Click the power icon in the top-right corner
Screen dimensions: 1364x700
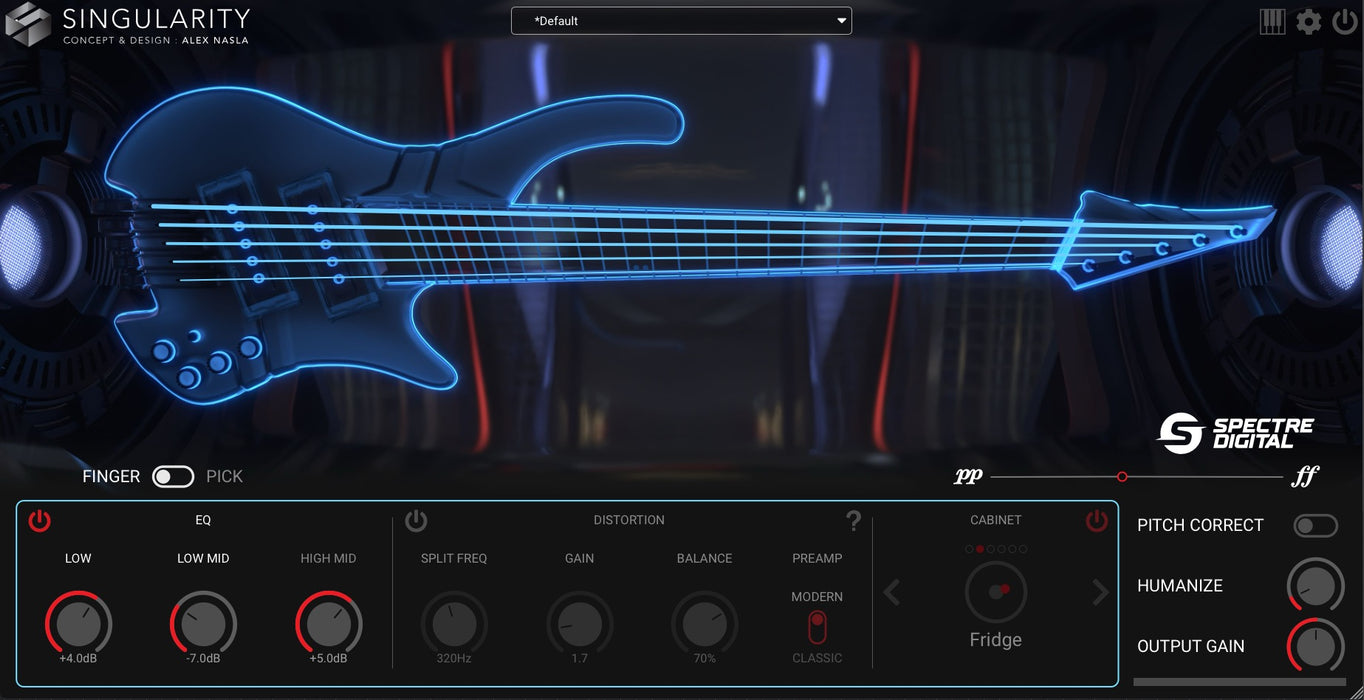1343,20
